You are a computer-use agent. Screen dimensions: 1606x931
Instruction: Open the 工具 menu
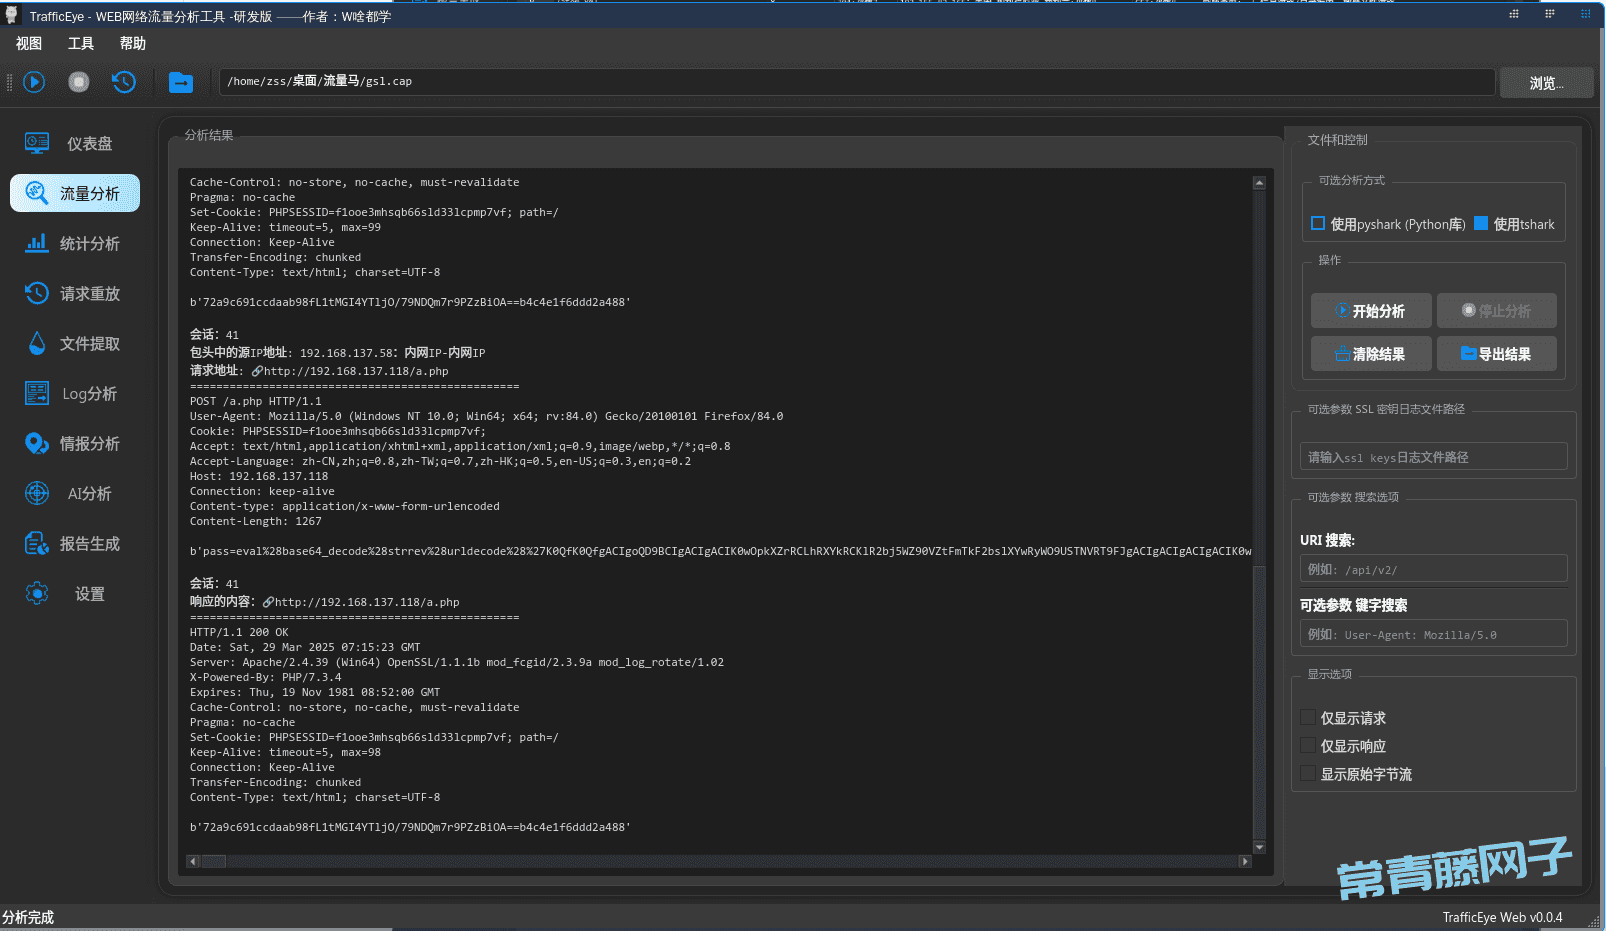pyautogui.click(x=81, y=44)
